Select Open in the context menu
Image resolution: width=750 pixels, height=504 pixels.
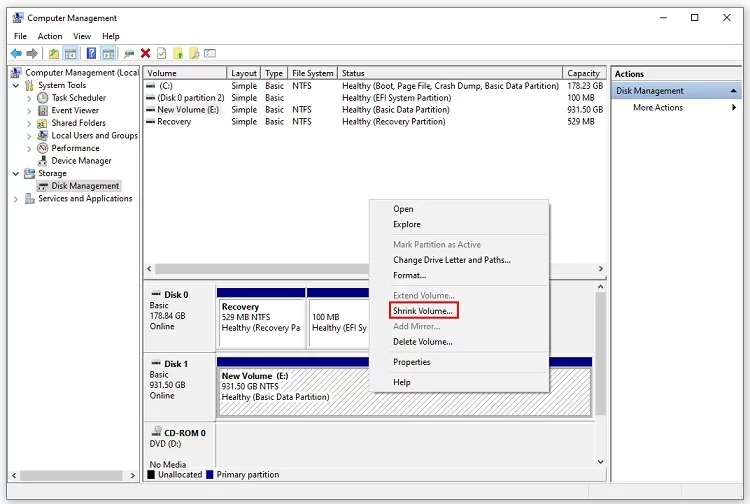pos(403,209)
